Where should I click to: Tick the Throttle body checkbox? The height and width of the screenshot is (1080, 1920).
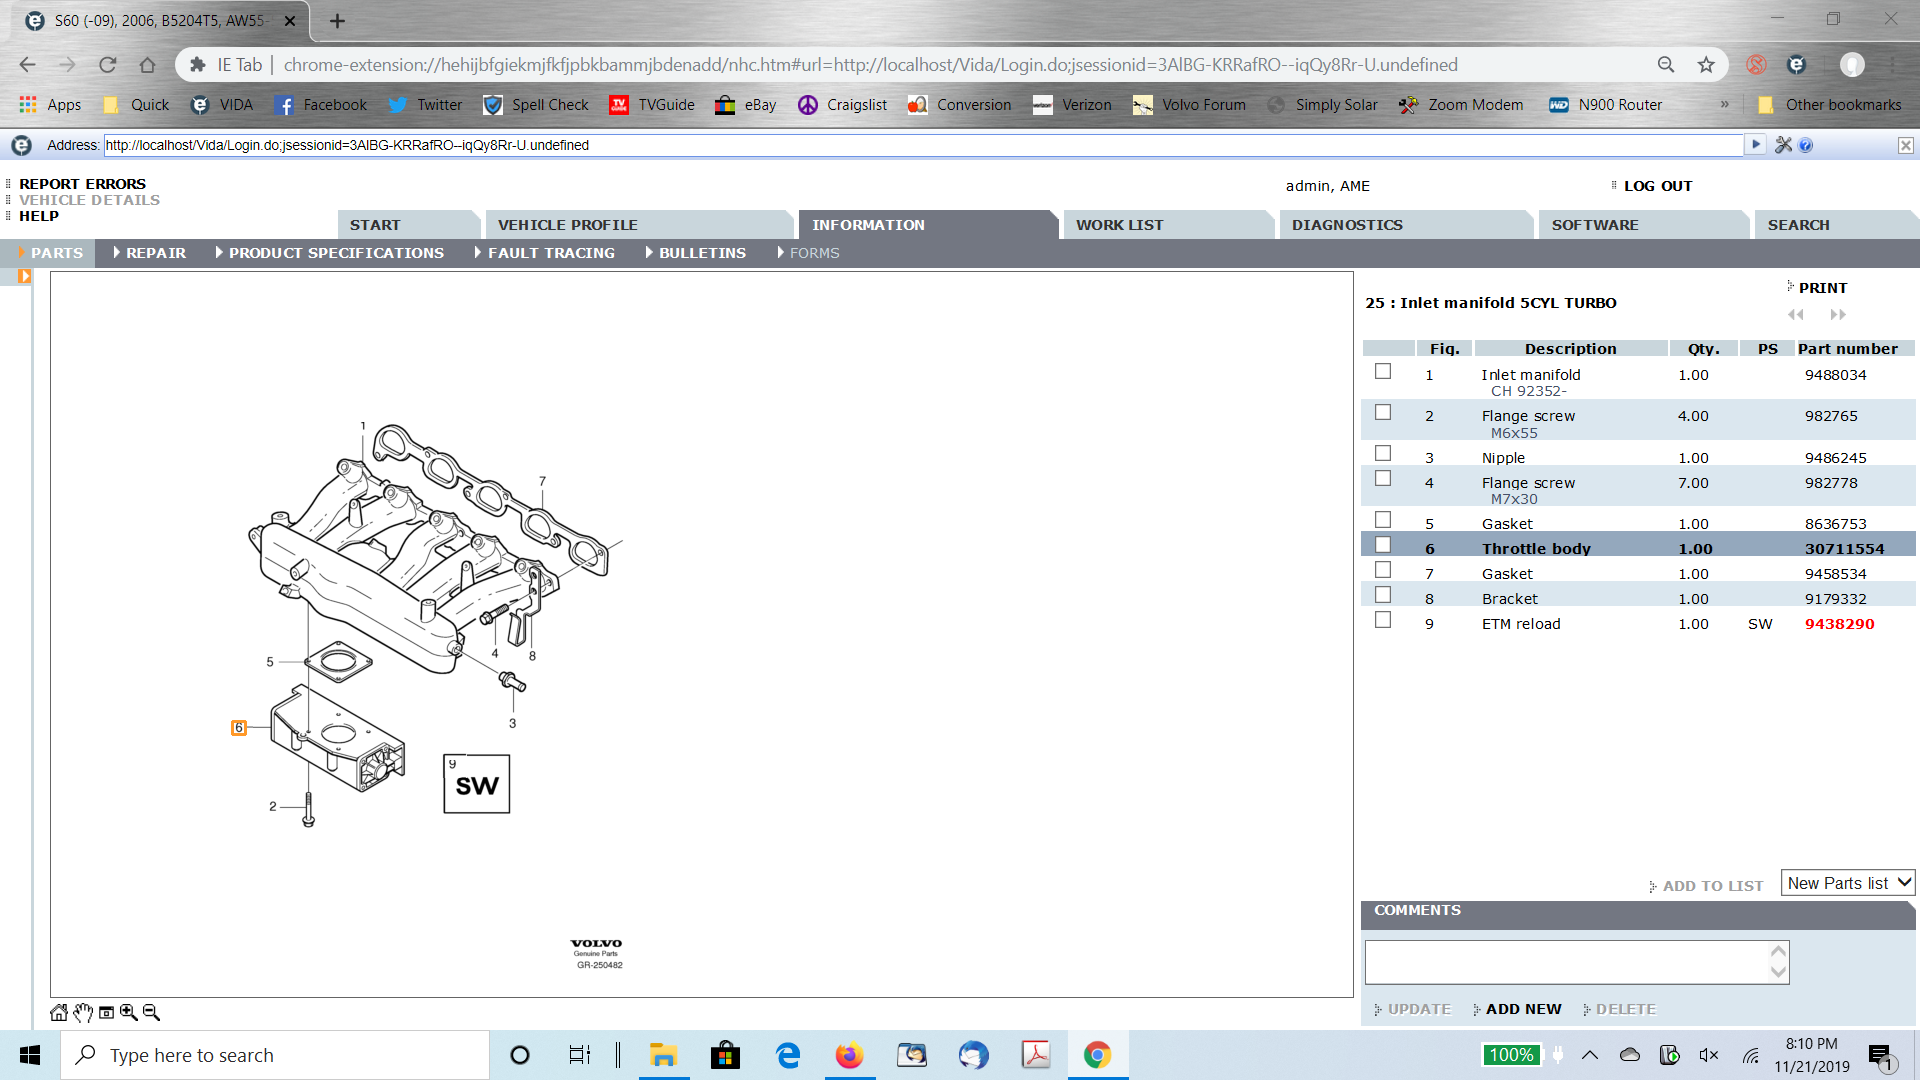1383,545
